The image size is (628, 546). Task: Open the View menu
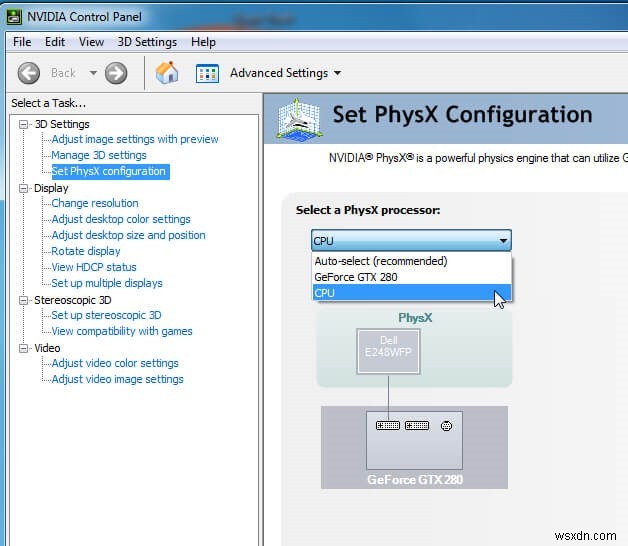tap(91, 42)
